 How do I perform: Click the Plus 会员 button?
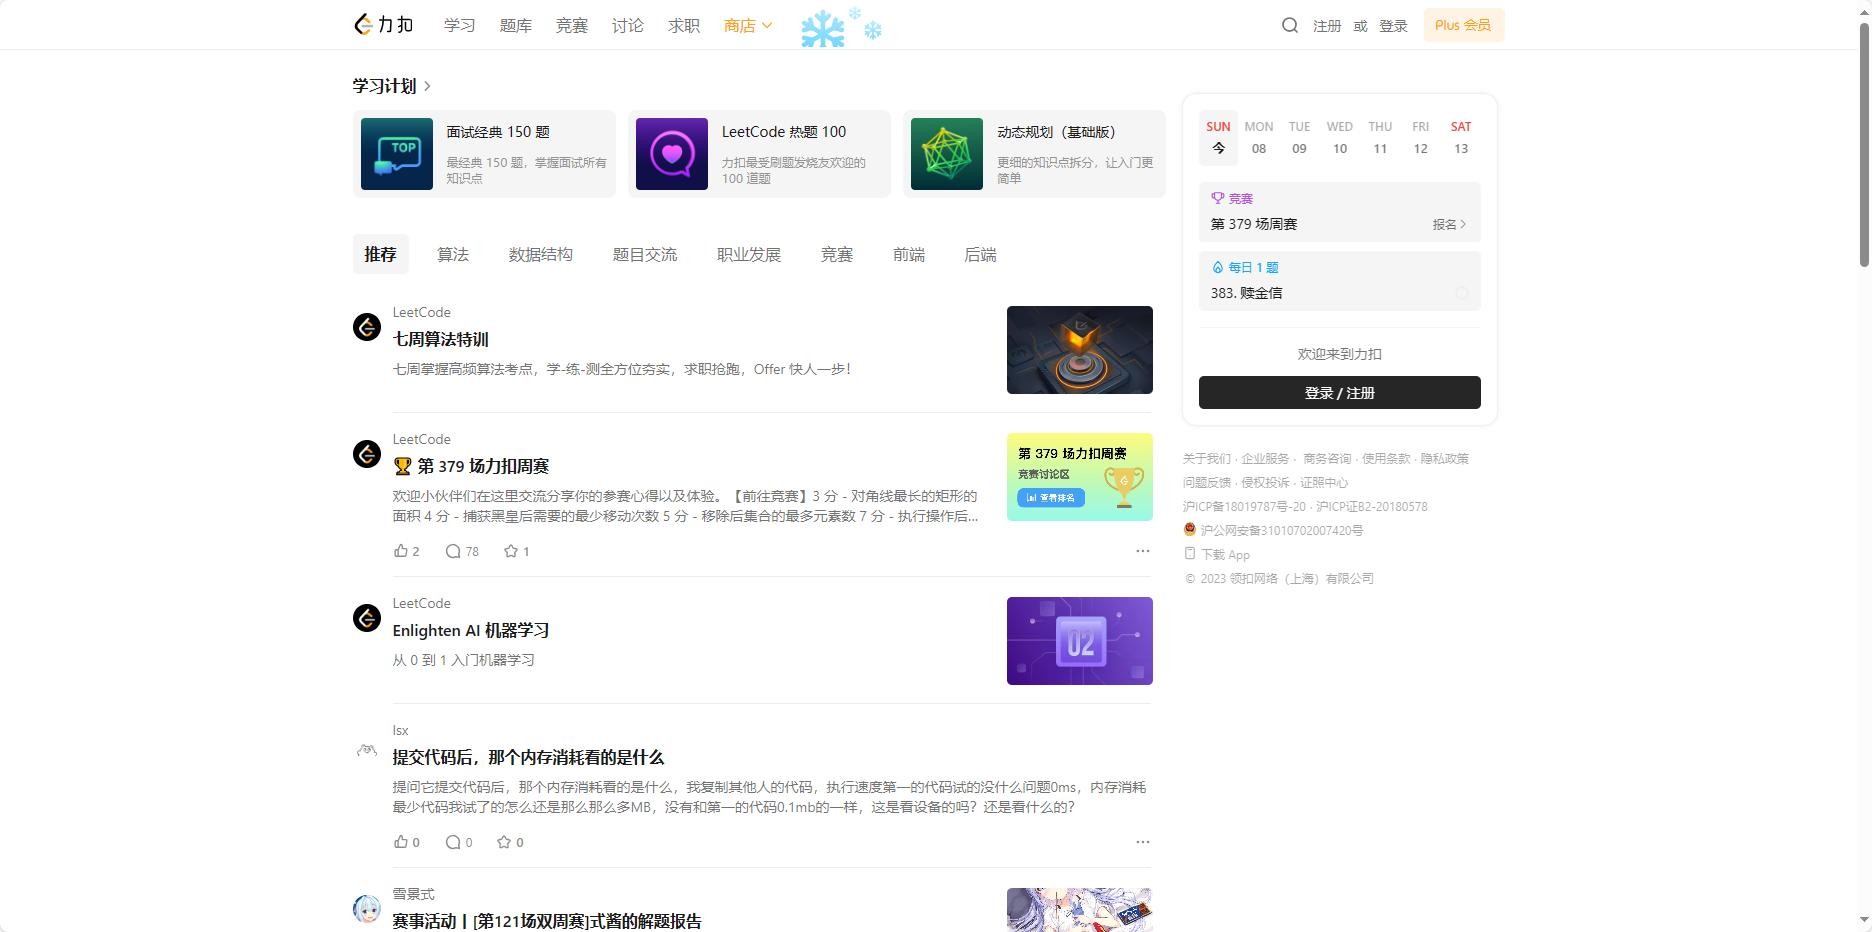point(1463,25)
